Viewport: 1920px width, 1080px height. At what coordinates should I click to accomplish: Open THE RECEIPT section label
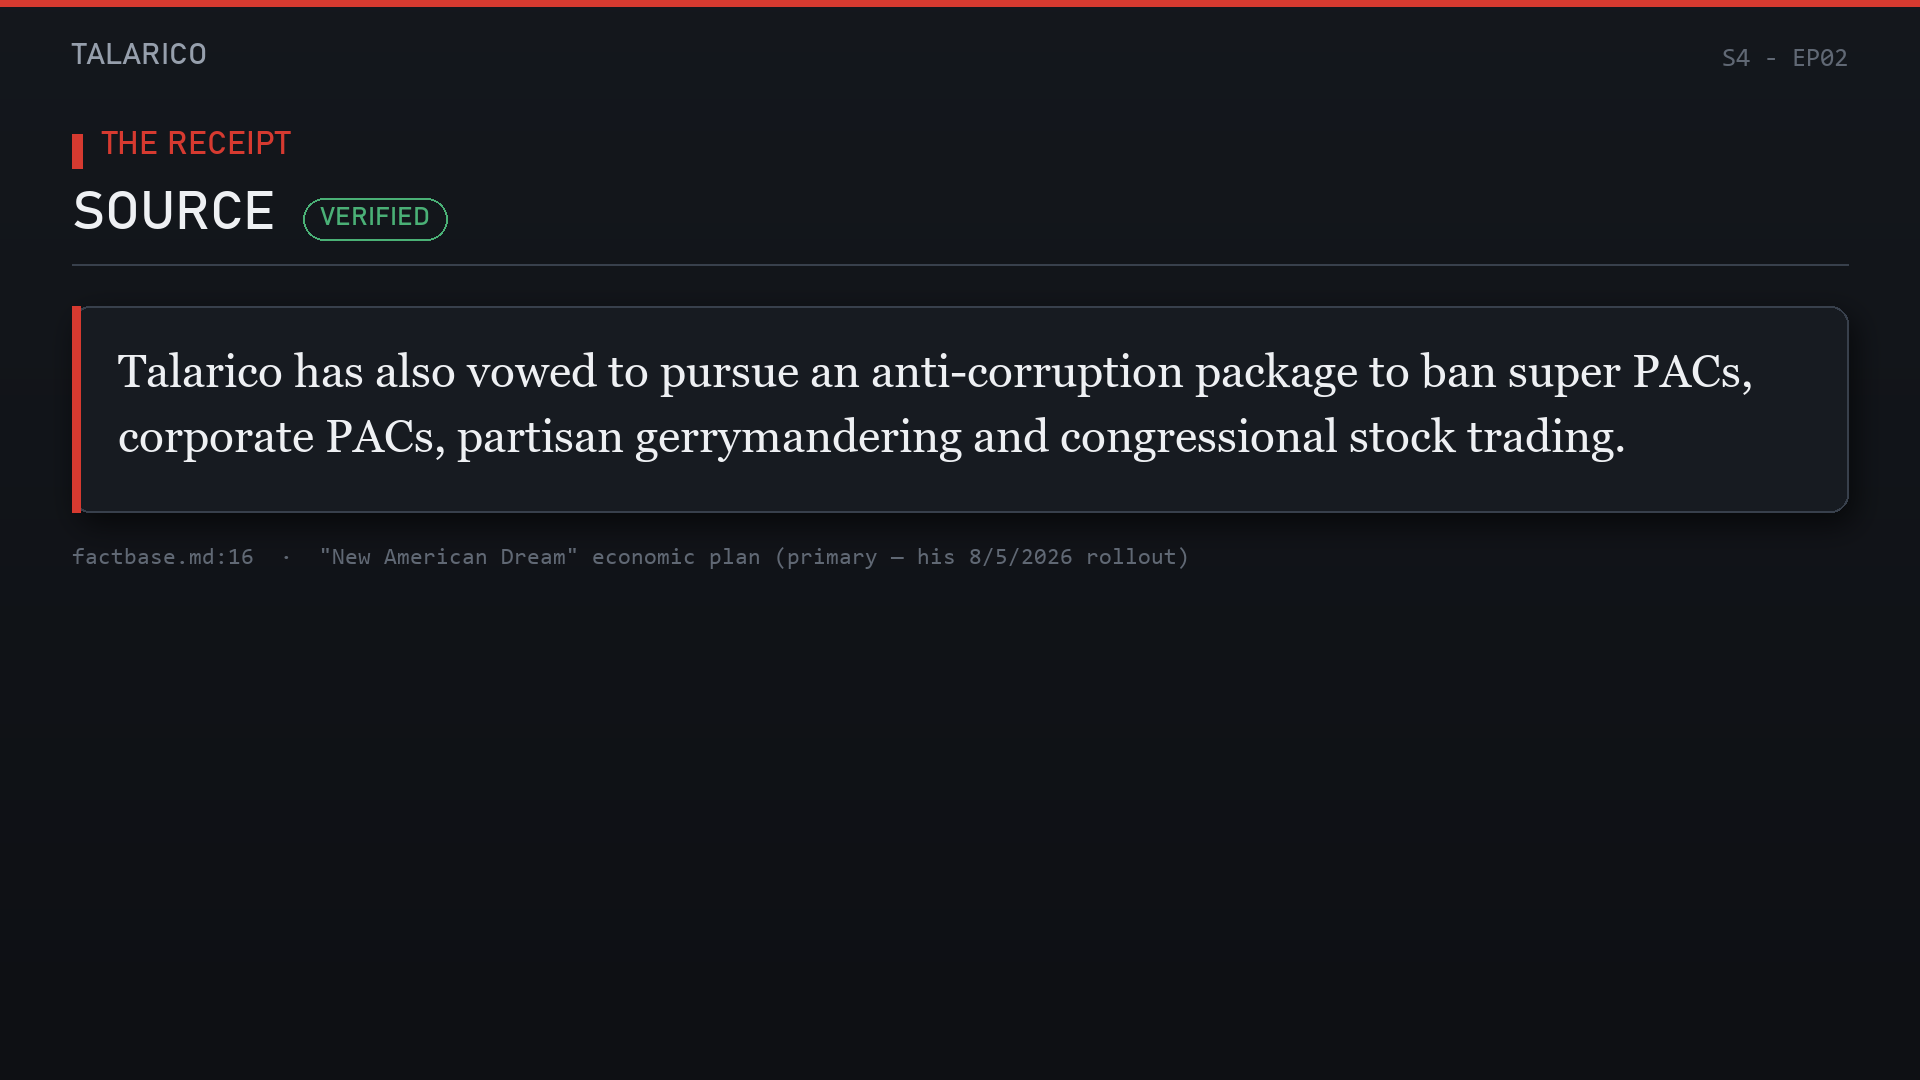pos(196,143)
